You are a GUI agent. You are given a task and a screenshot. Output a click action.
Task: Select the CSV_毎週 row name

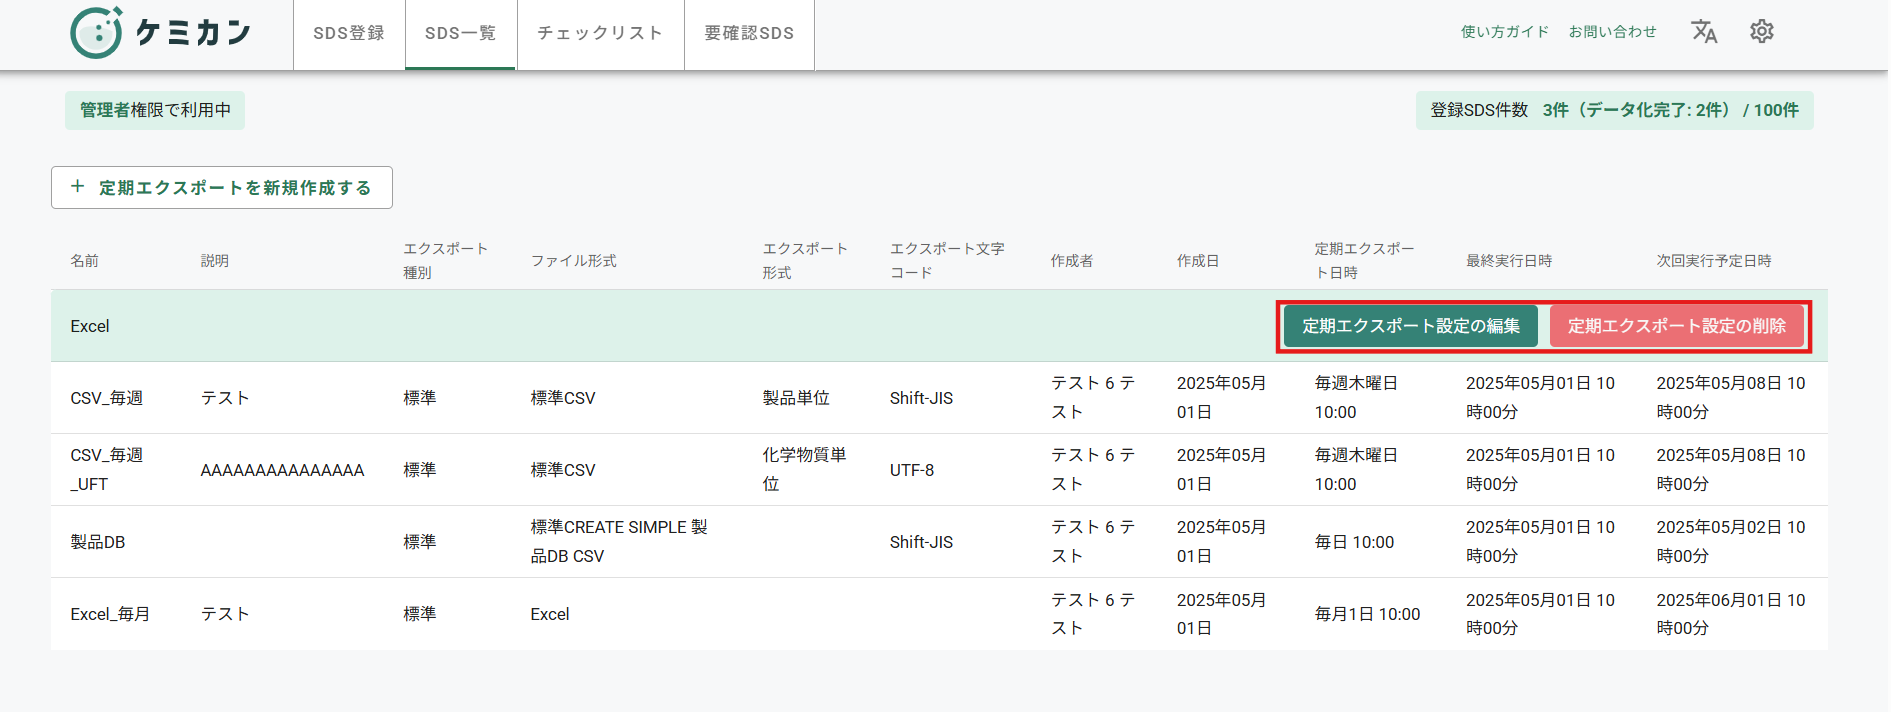[x=107, y=398]
